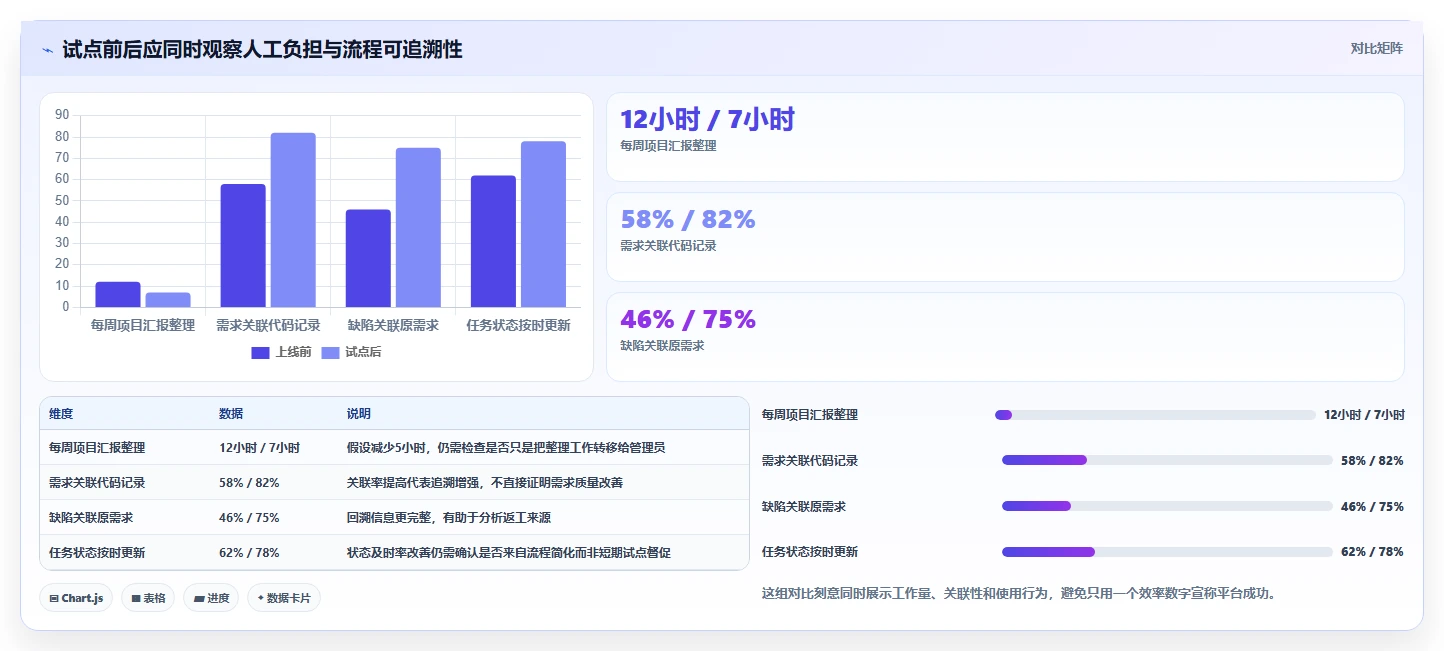
Task: Click progress label 缺陷关联原需求
Action: [x=804, y=507]
